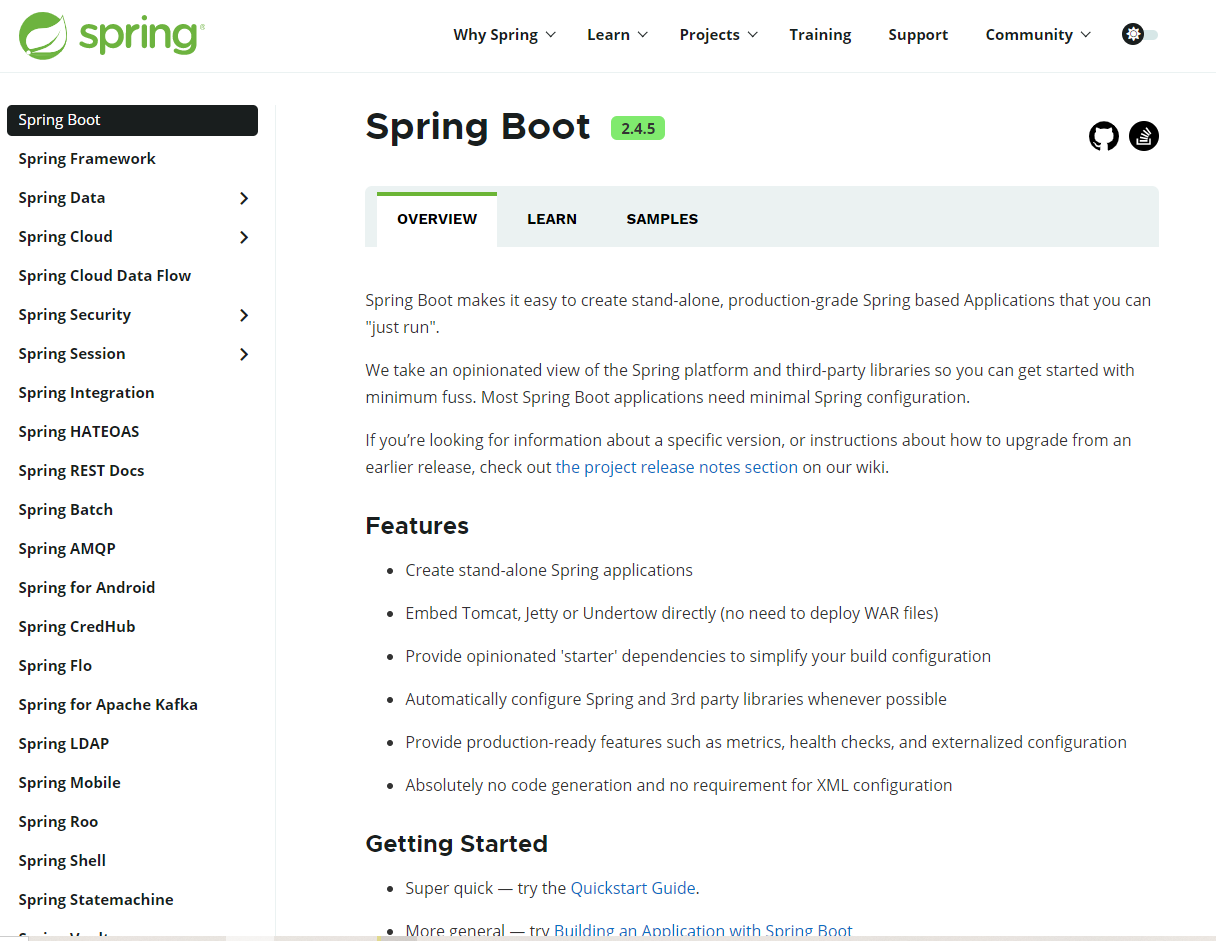This screenshot has width=1216, height=941.
Task: Go to the Training page
Action: 820,35
